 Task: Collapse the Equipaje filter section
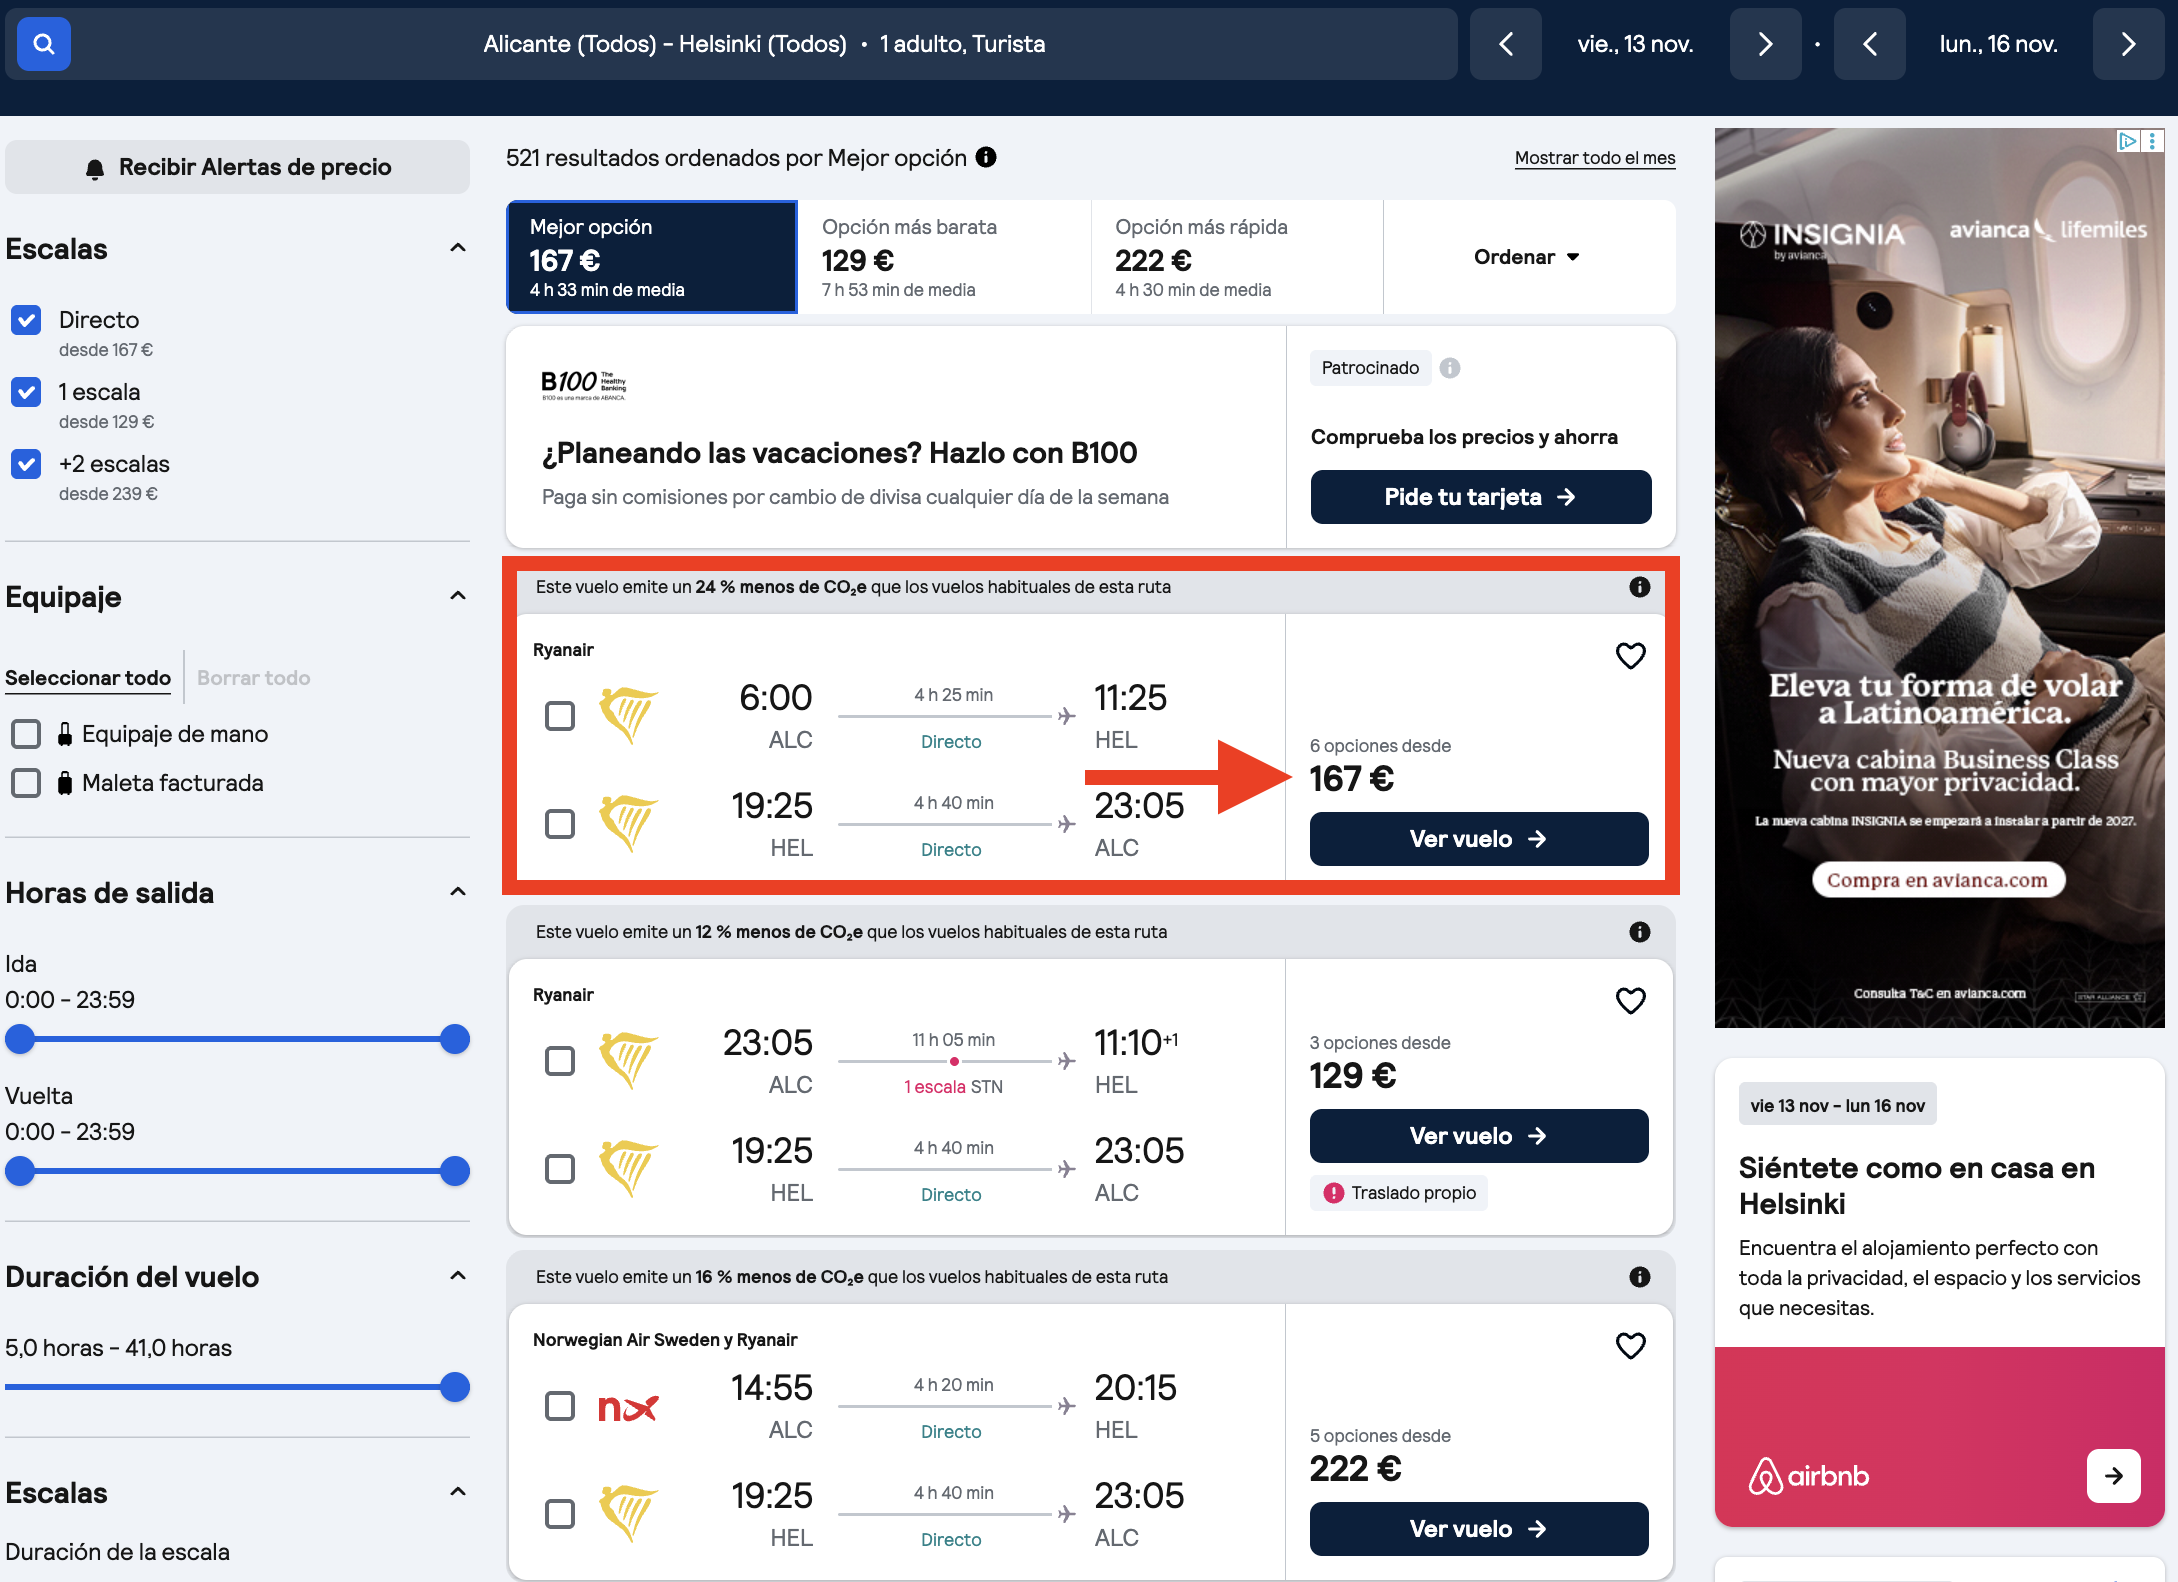click(x=458, y=596)
